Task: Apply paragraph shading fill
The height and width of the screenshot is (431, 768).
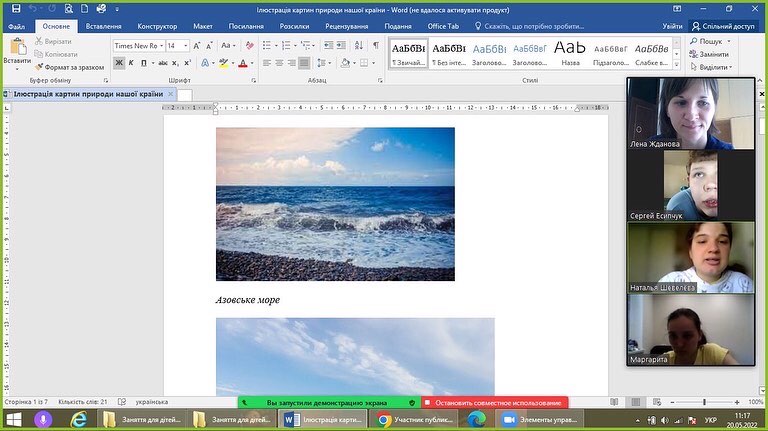Action: click(345, 63)
